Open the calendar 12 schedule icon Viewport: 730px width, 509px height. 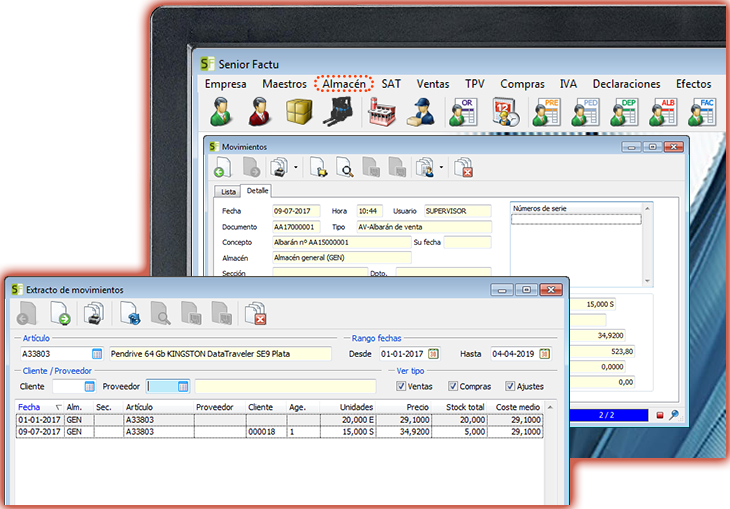point(506,112)
